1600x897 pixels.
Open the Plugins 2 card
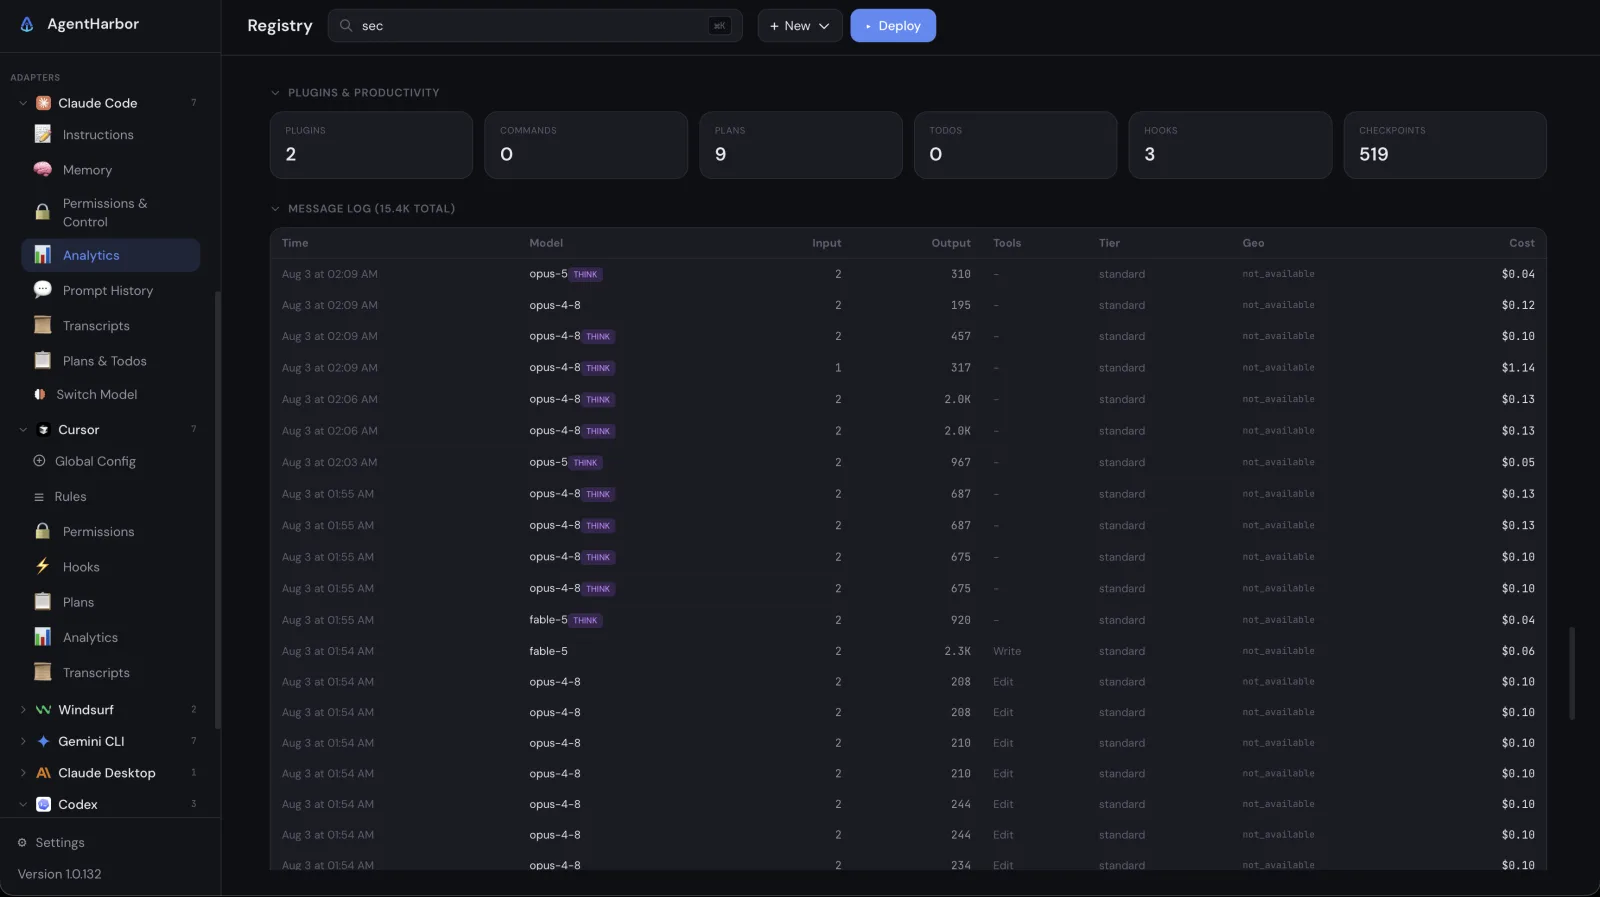click(371, 145)
